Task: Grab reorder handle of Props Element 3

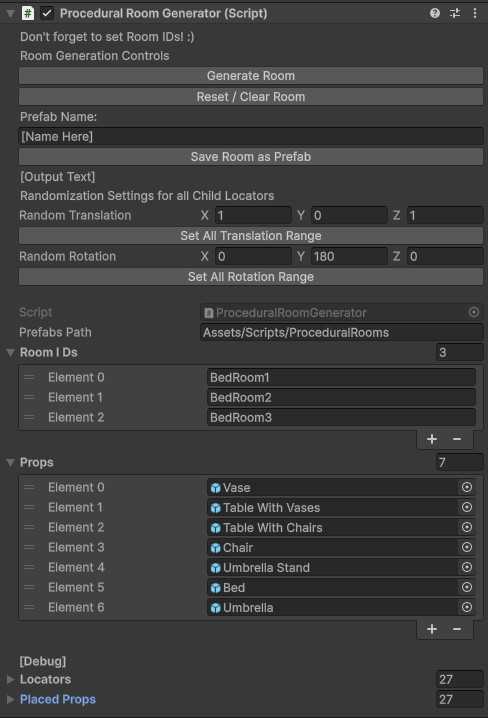Action: [29, 547]
